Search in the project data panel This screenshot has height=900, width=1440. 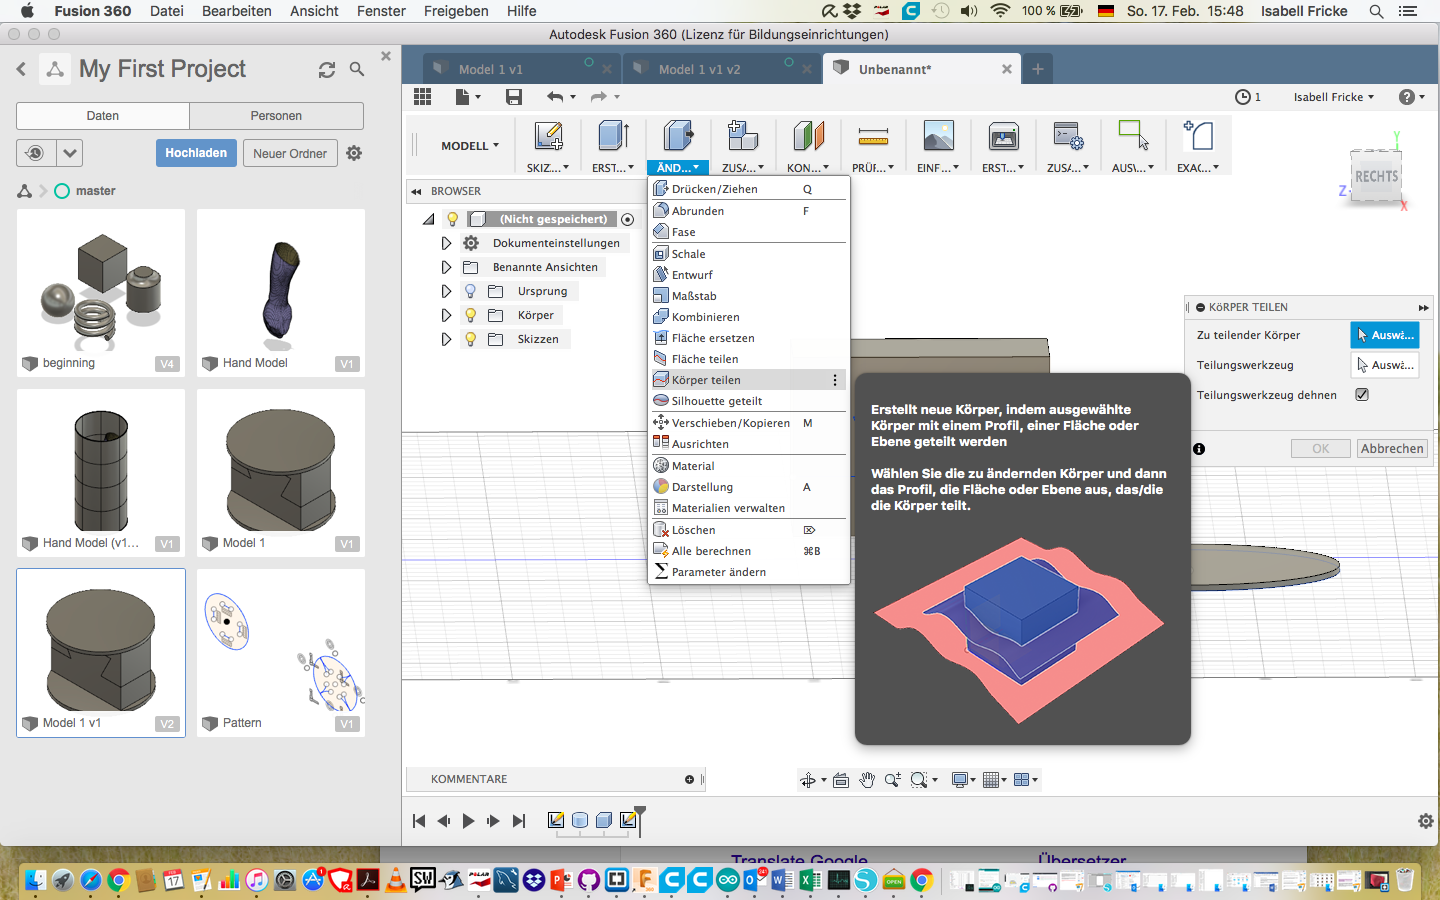(357, 70)
